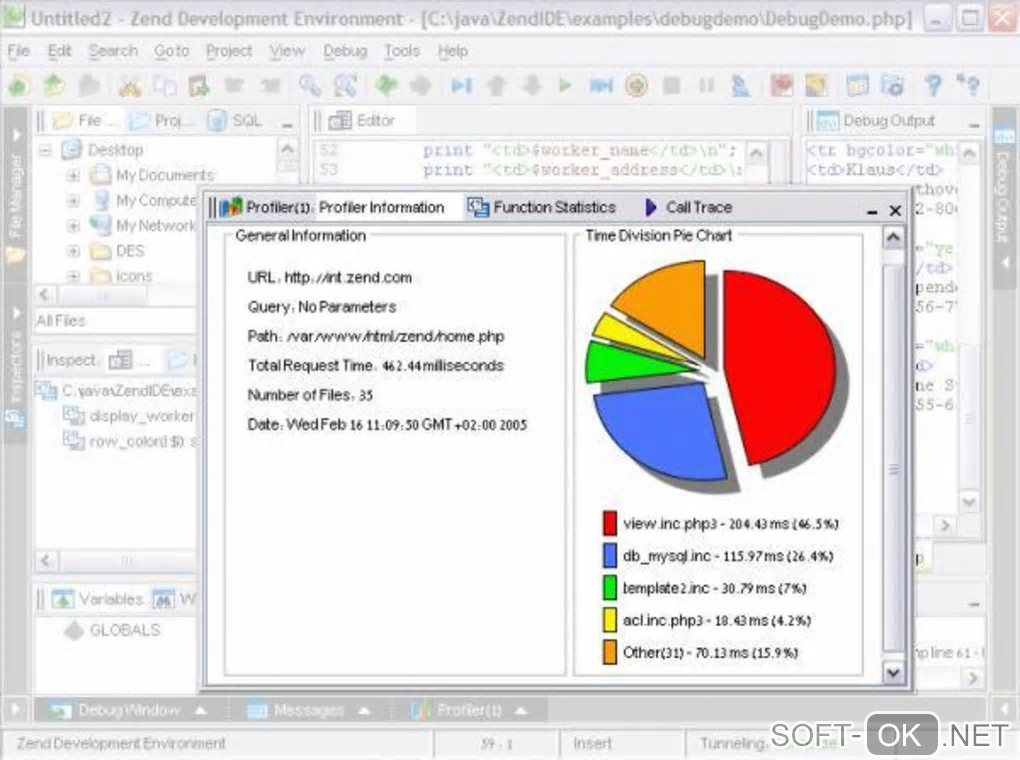Select the File tab in file manager
This screenshot has width=1020, height=760.
(x=86, y=120)
